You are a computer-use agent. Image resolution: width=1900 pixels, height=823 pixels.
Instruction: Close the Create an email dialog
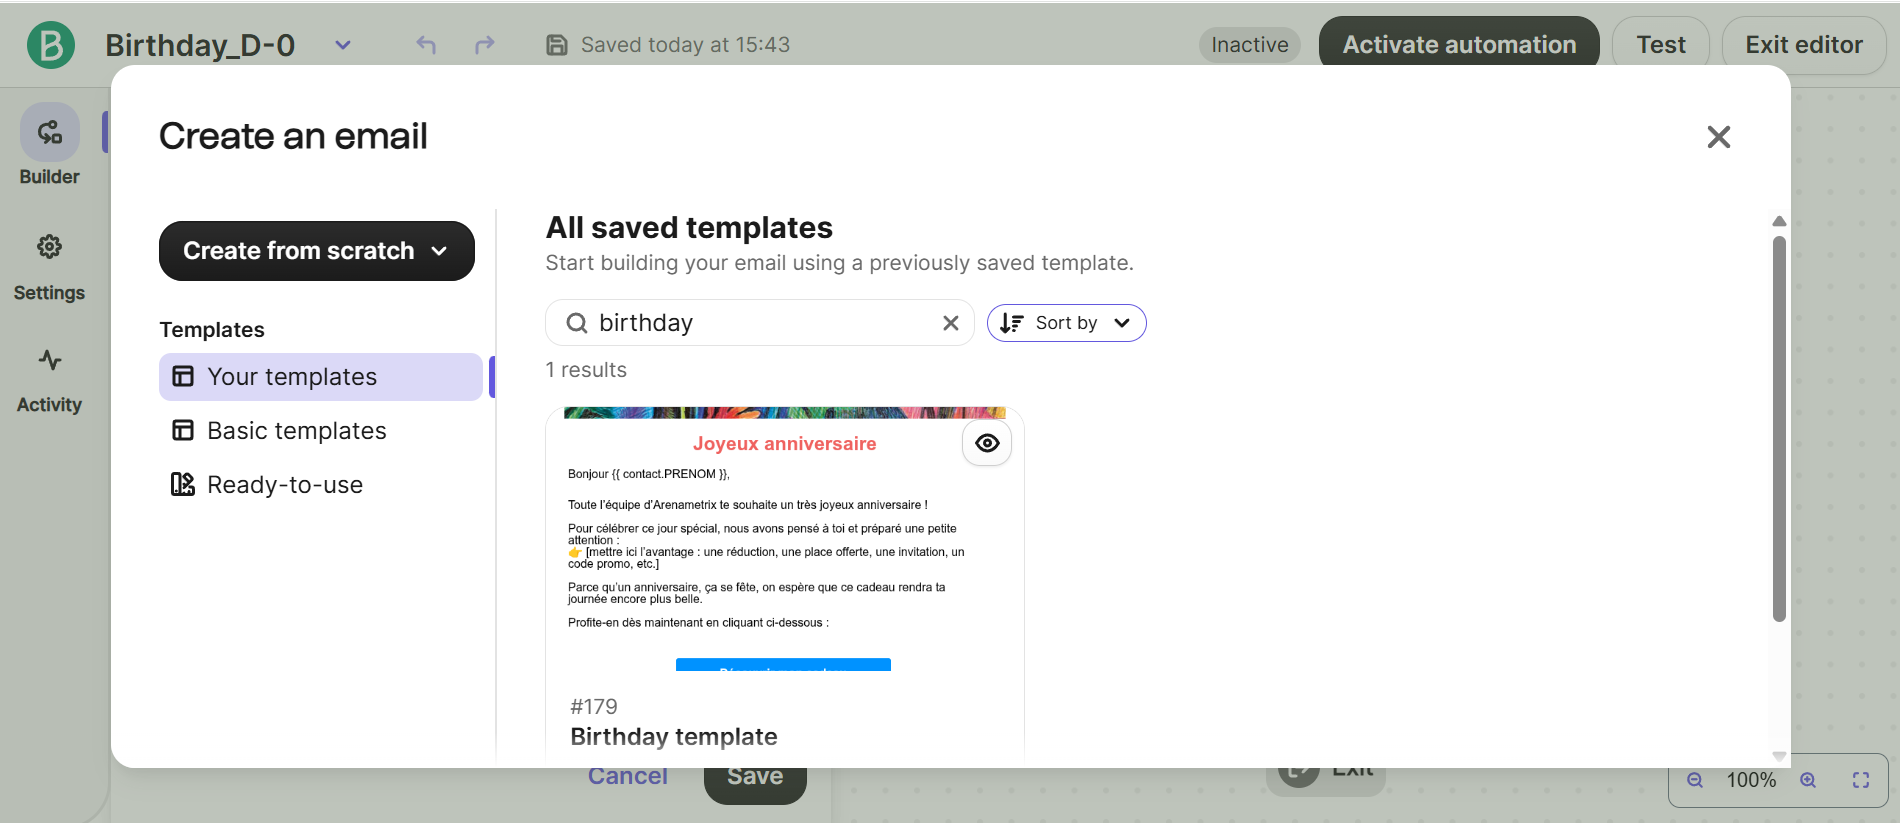pyautogui.click(x=1718, y=137)
